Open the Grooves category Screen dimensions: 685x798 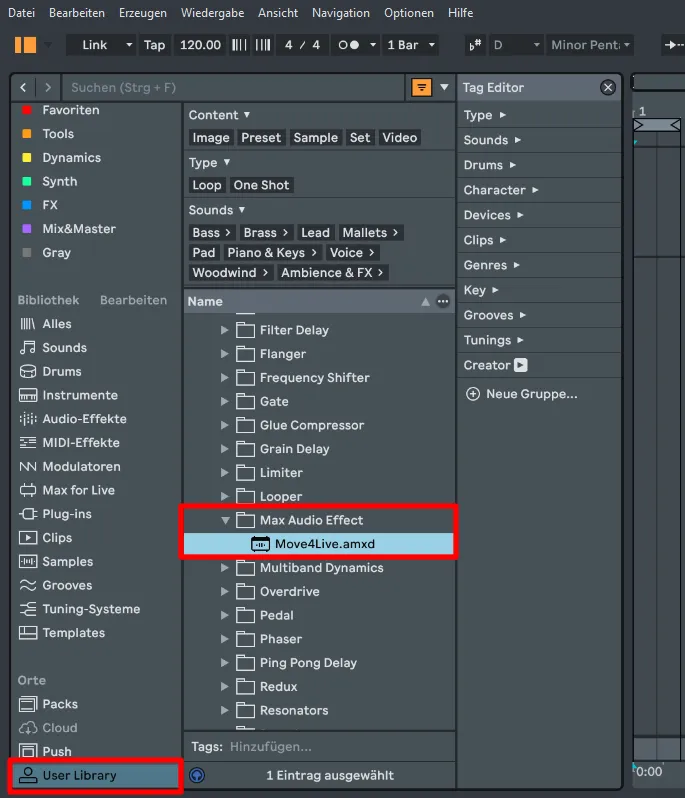[x=67, y=585]
